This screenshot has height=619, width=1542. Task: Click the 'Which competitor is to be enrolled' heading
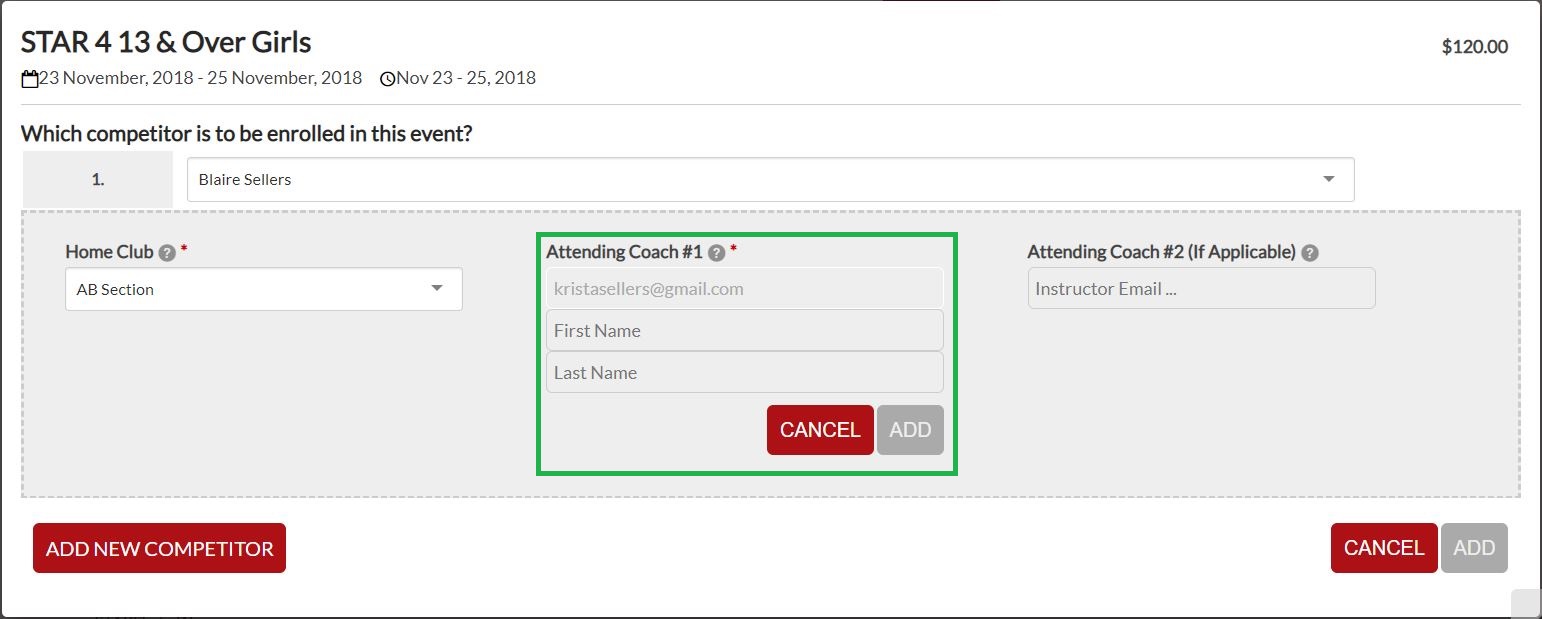[x=246, y=134]
